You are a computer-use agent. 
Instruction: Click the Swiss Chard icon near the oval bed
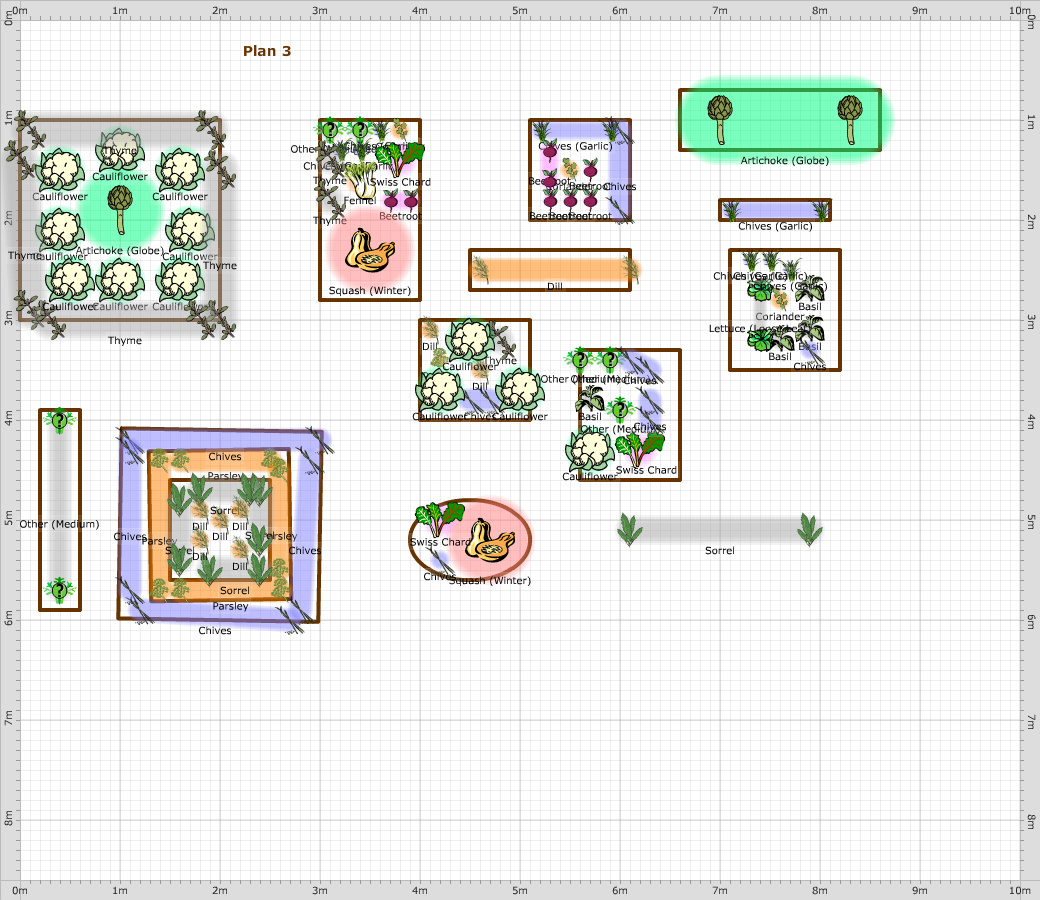click(442, 516)
